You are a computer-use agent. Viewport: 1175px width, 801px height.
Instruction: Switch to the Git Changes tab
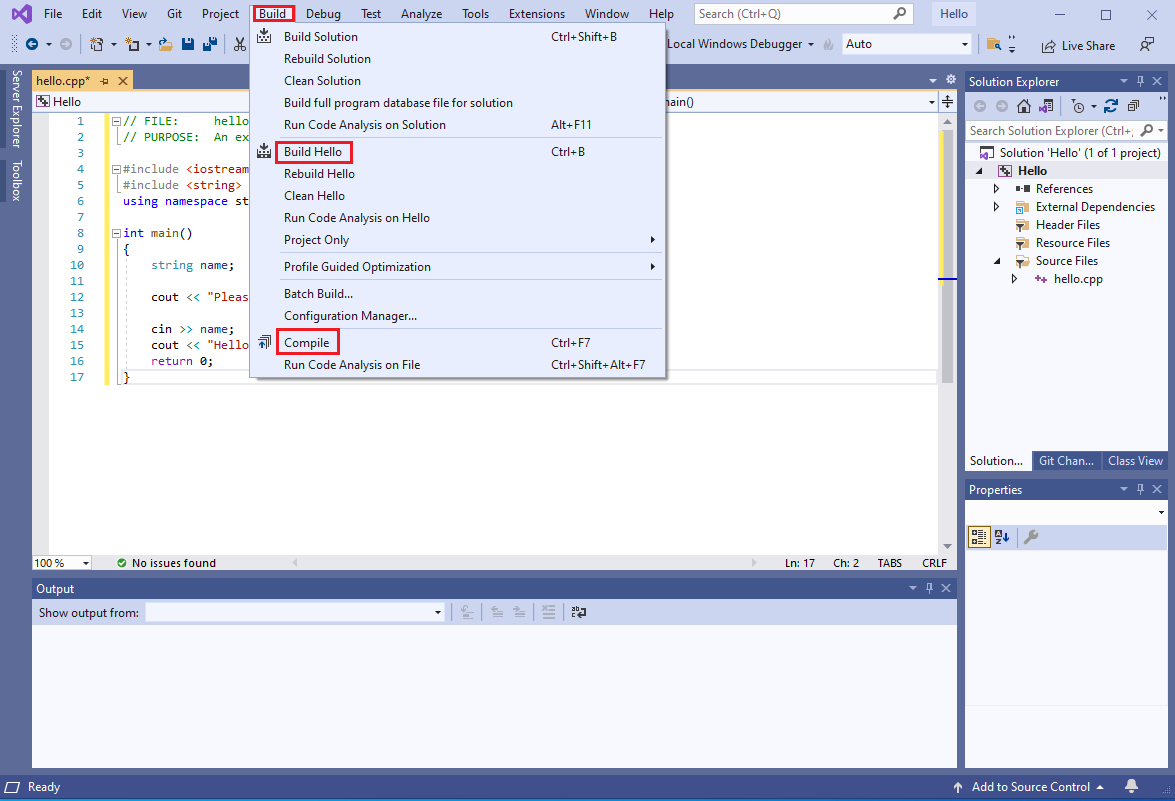pyautogui.click(x=1066, y=461)
